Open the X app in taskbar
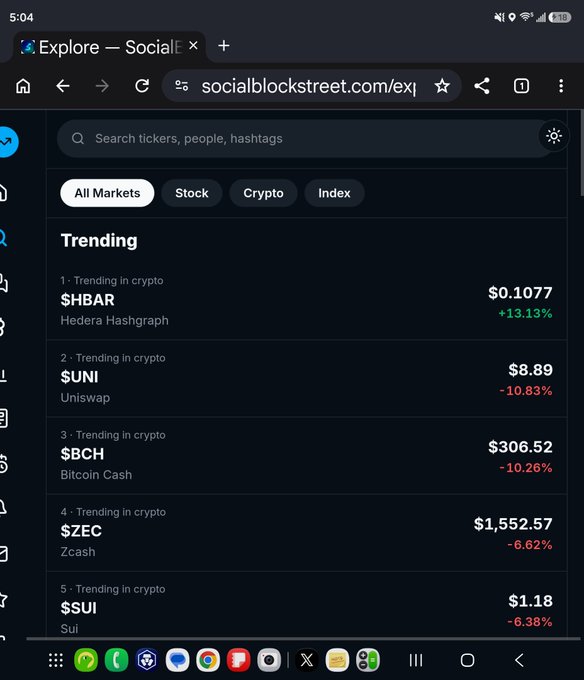The width and height of the screenshot is (584, 680). [x=307, y=660]
